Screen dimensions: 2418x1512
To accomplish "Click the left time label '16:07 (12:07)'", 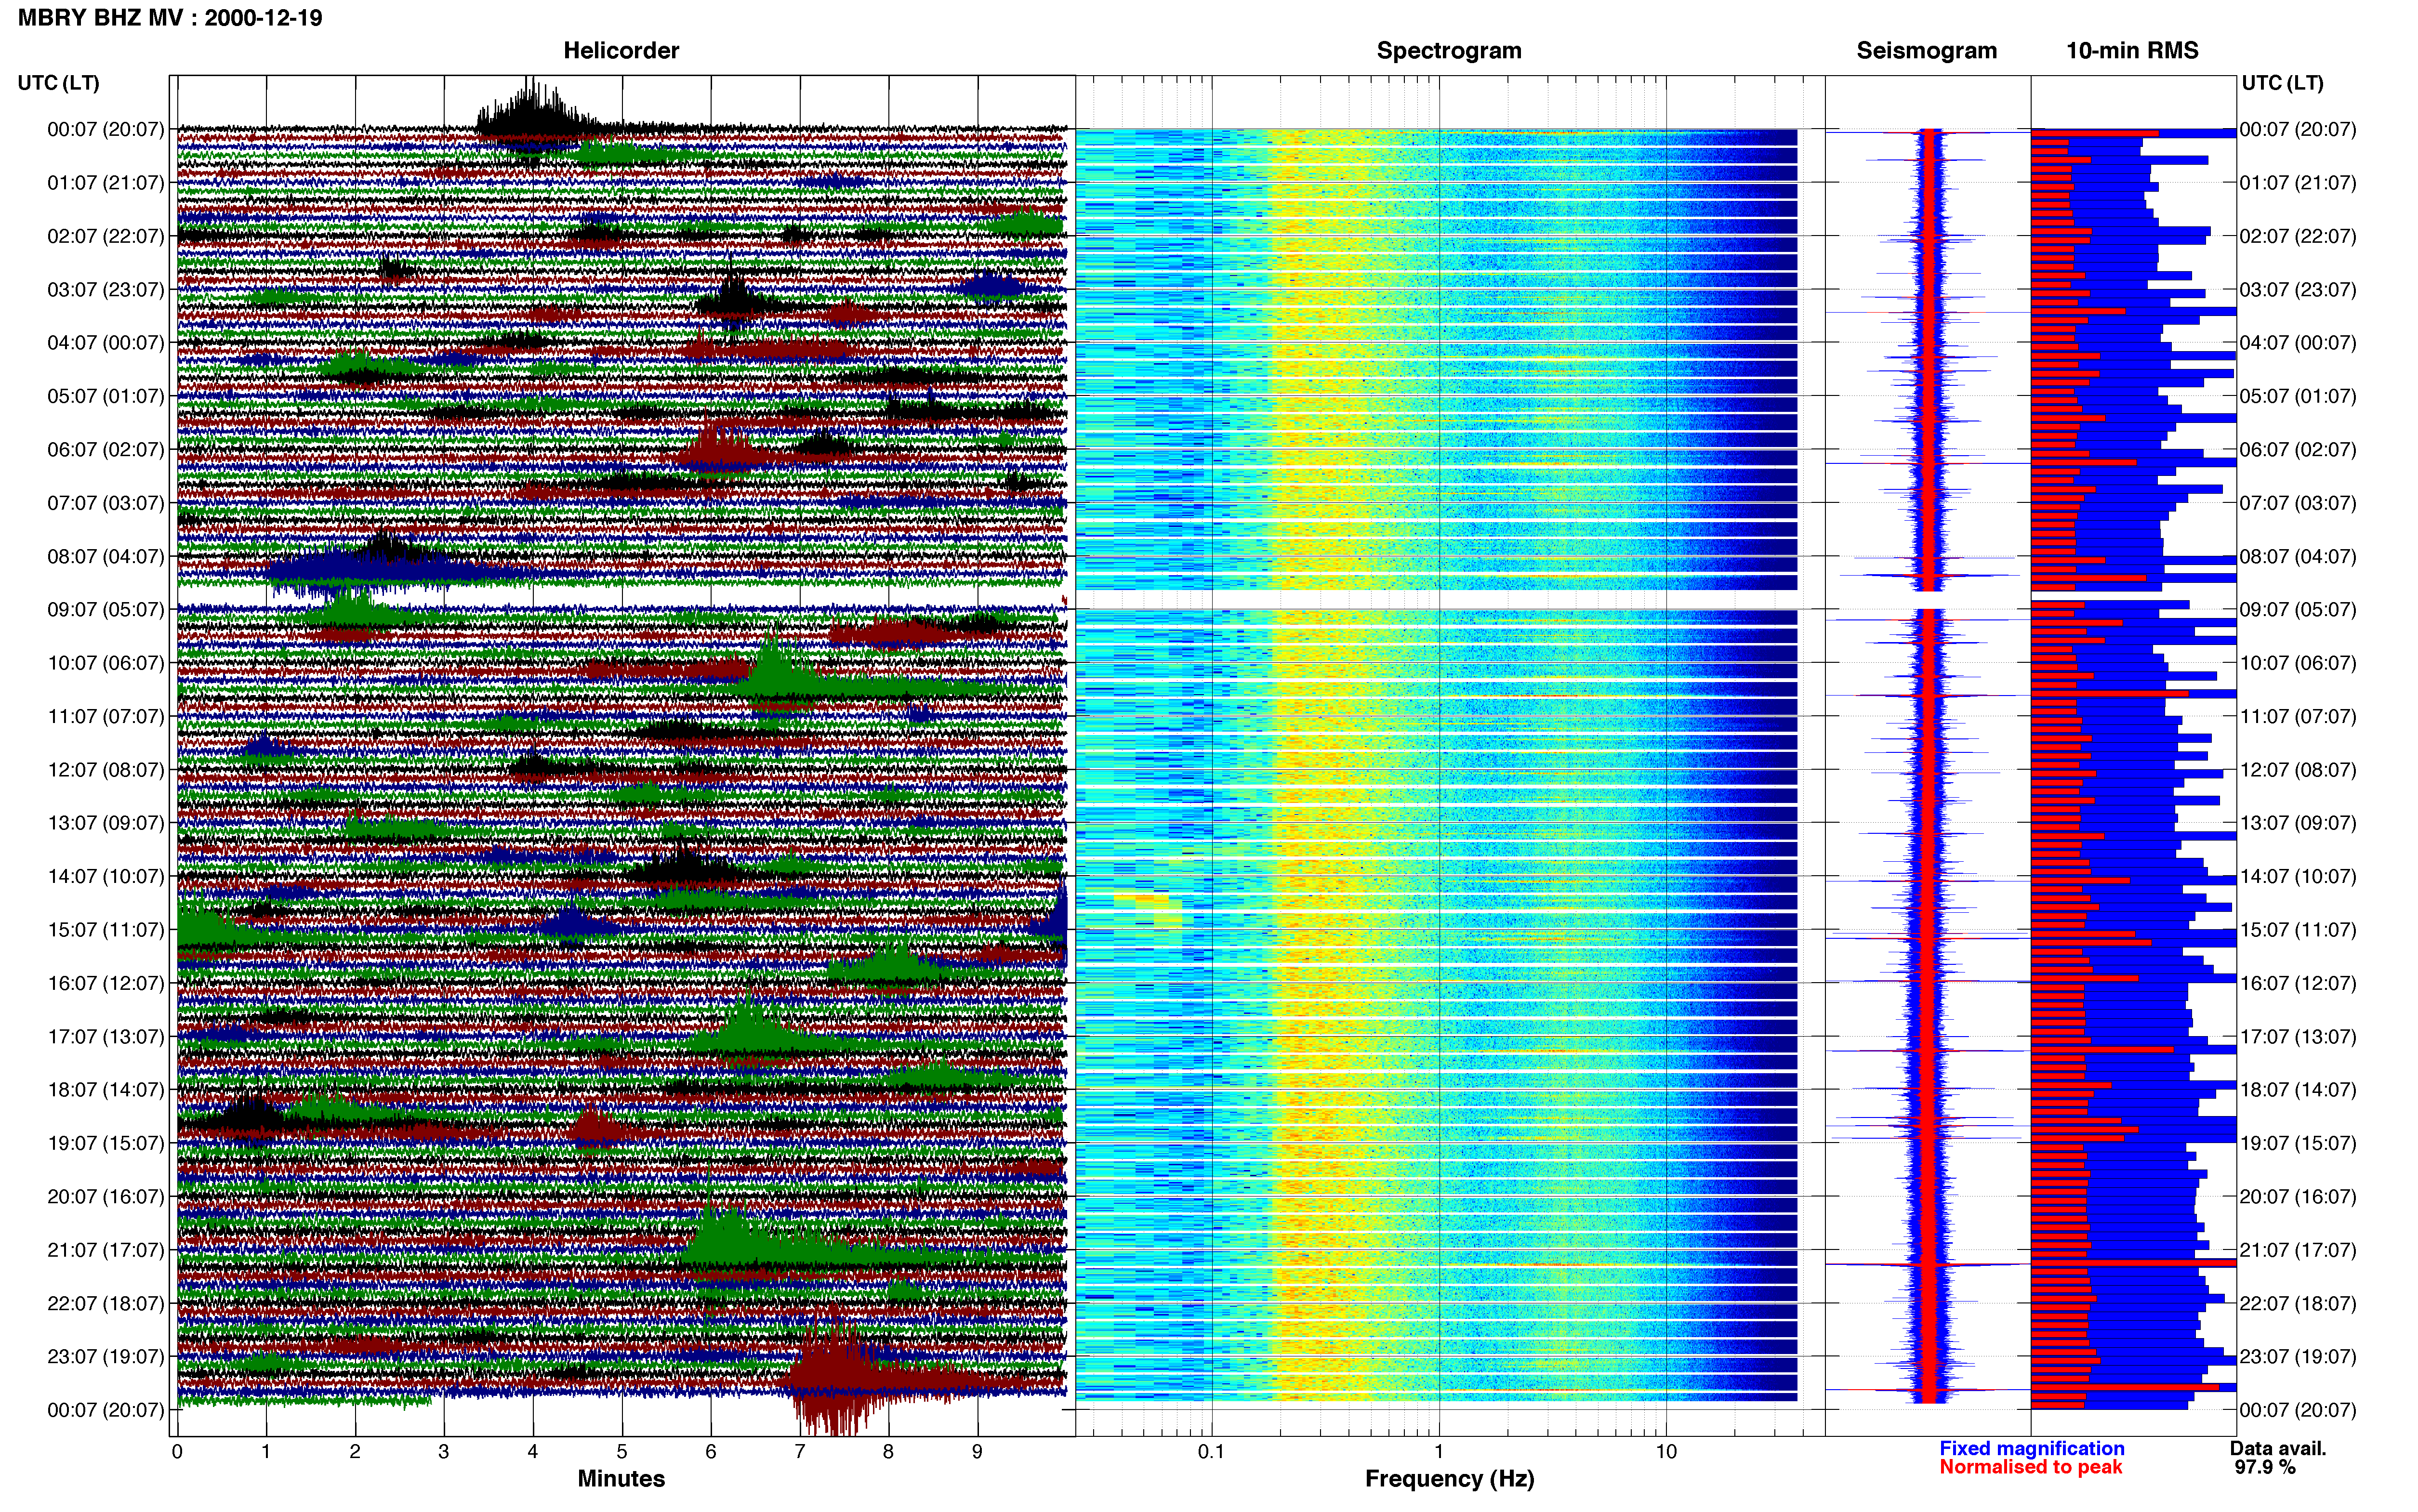I will pos(105,982).
